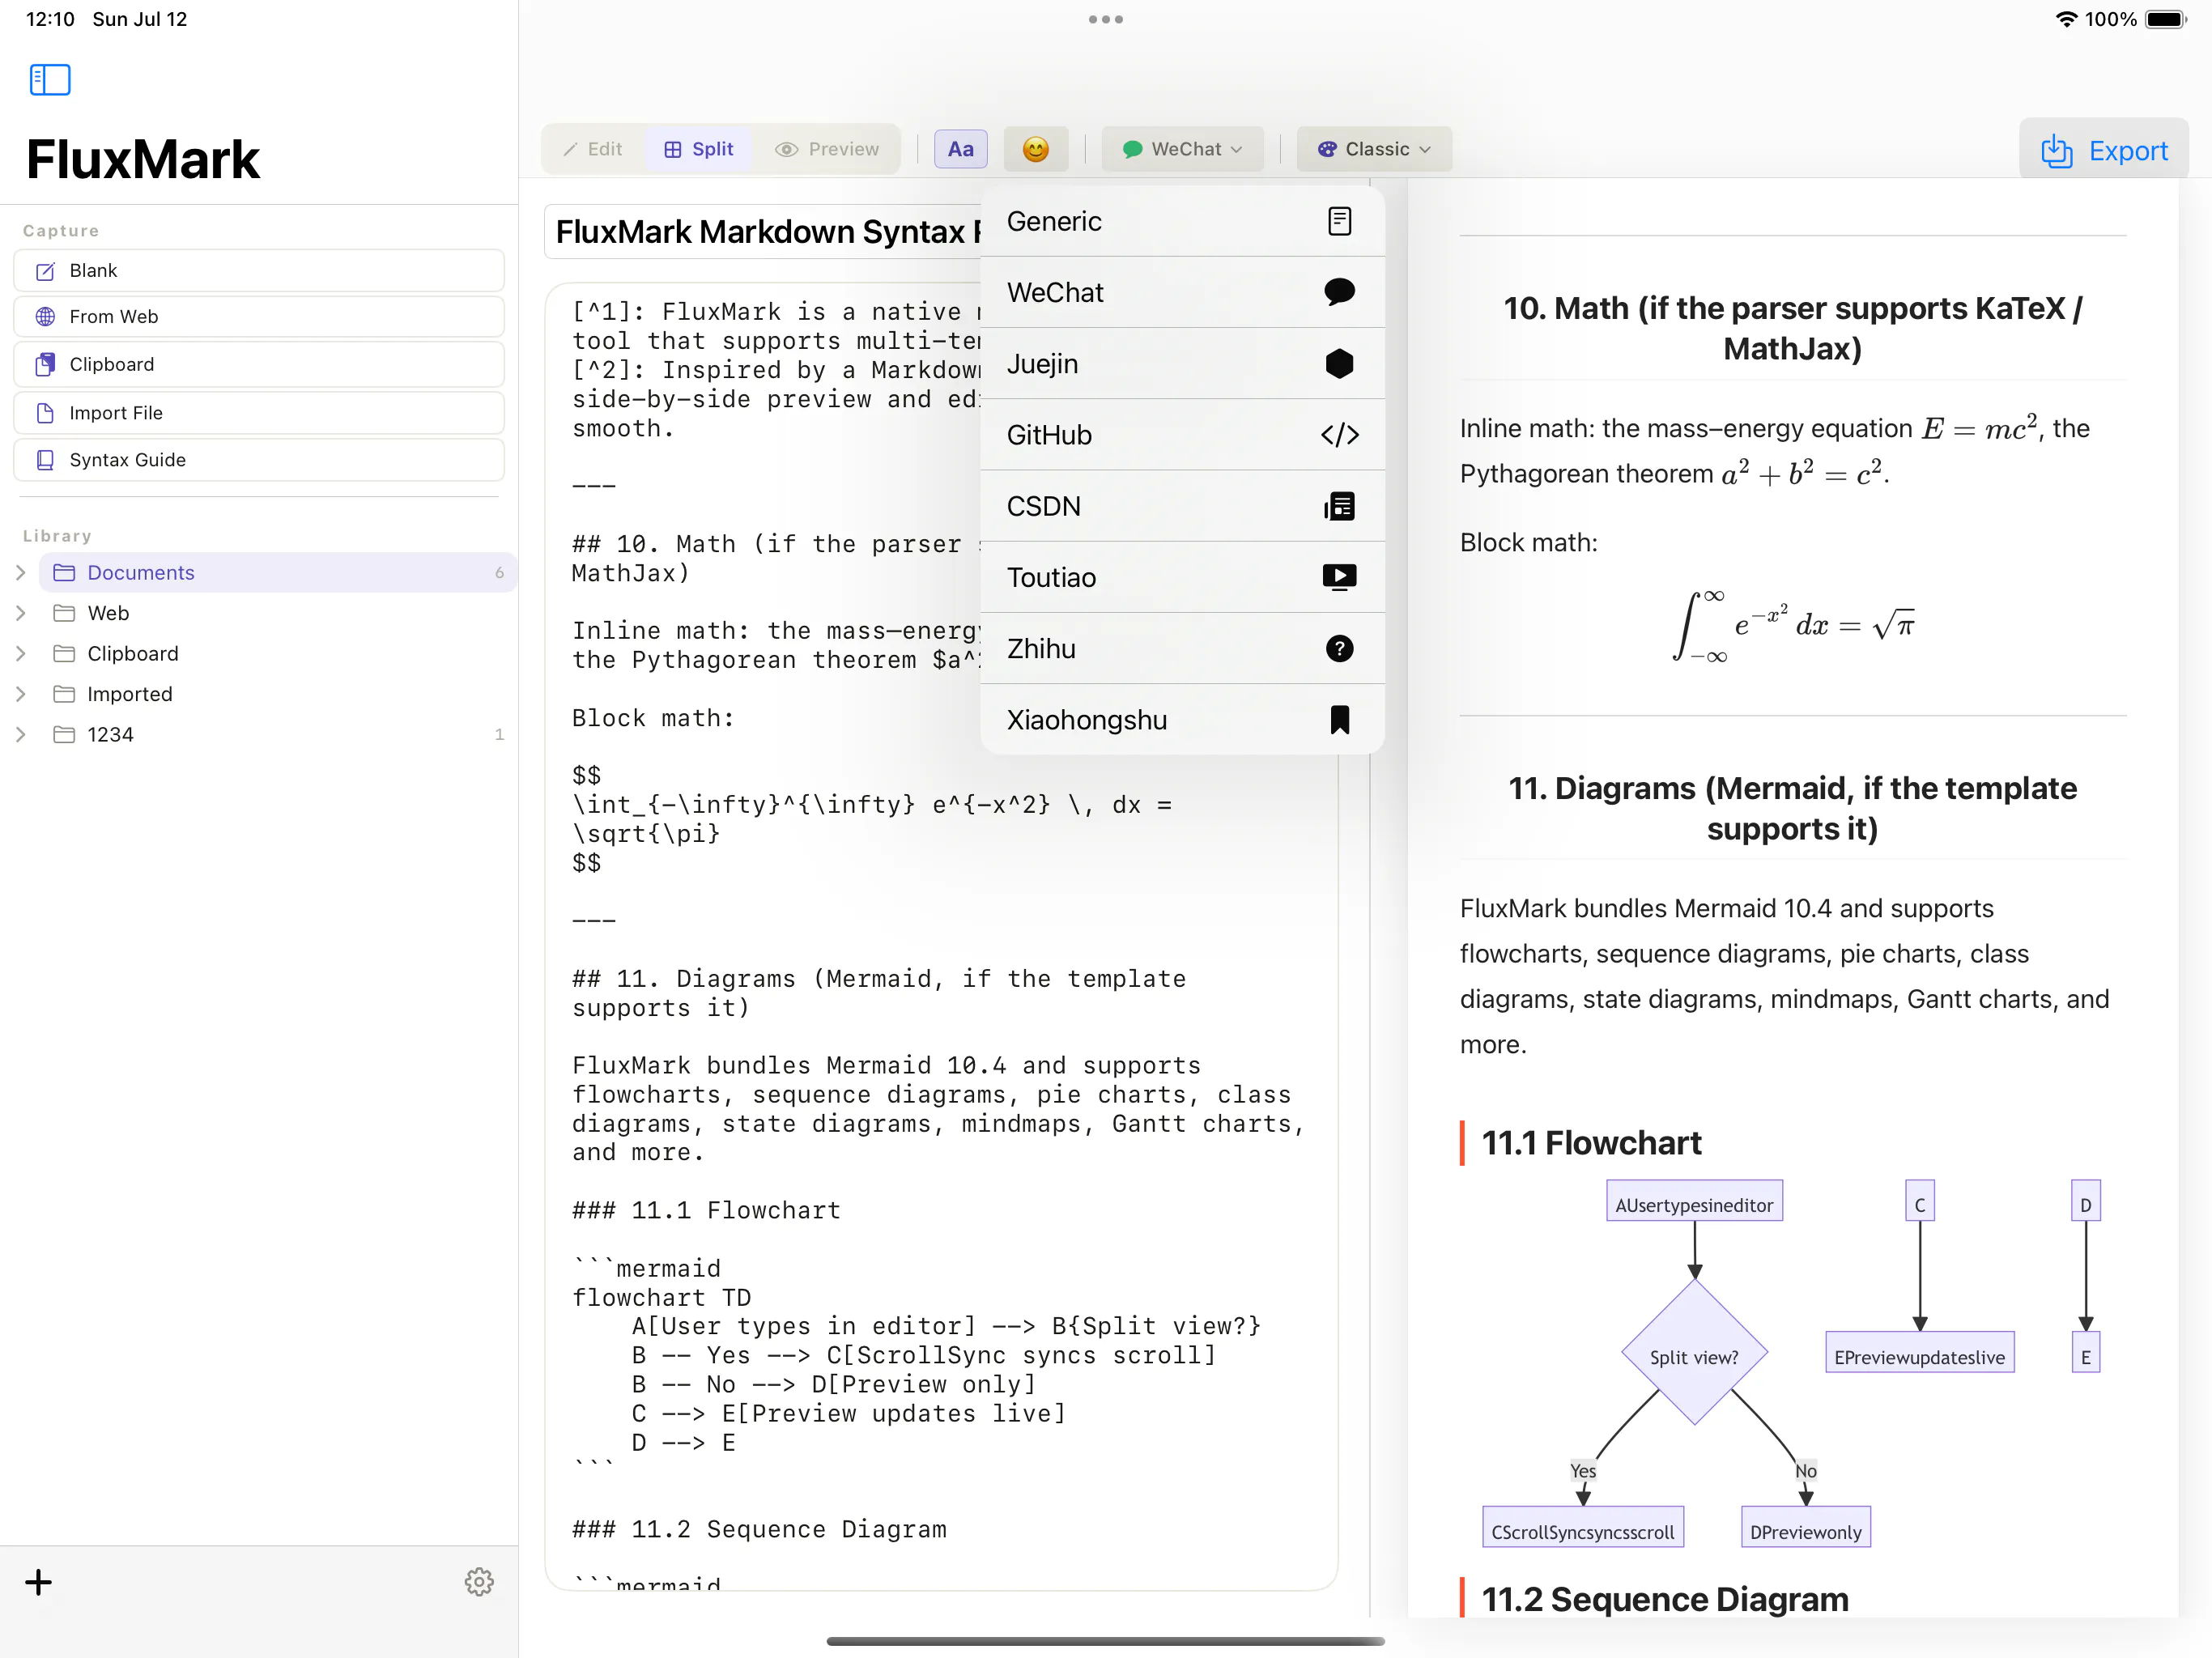Expand the Documents folder

pyautogui.click(x=21, y=573)
